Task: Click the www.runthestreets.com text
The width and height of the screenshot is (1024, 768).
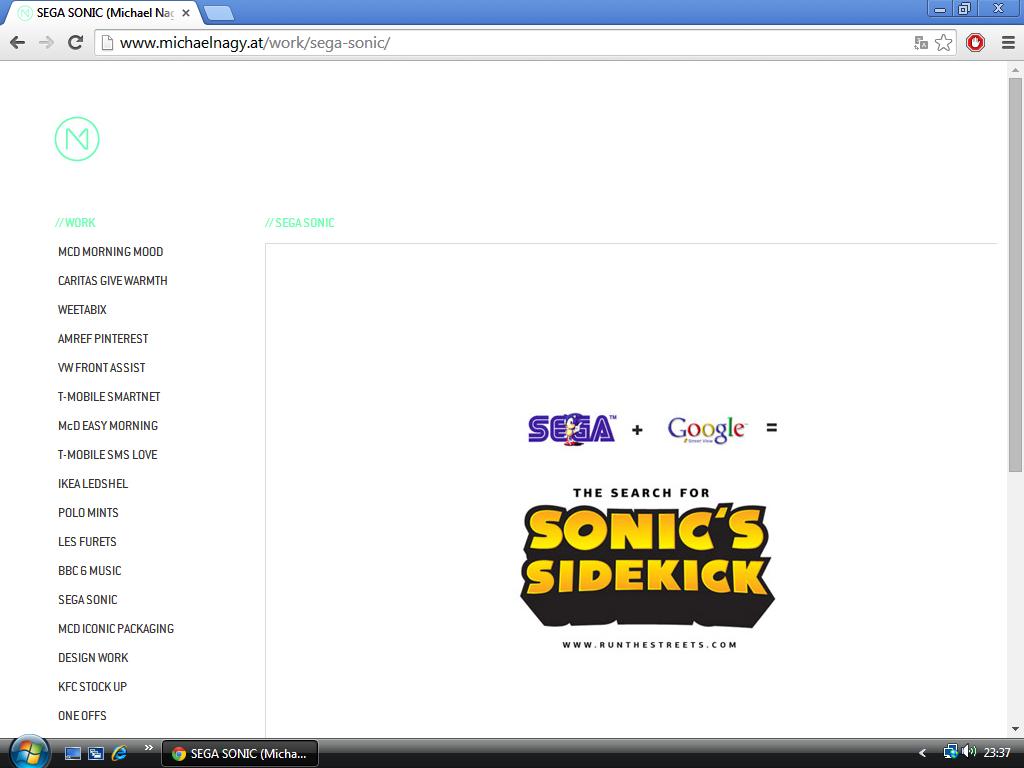Action: [x=650, y=645]
